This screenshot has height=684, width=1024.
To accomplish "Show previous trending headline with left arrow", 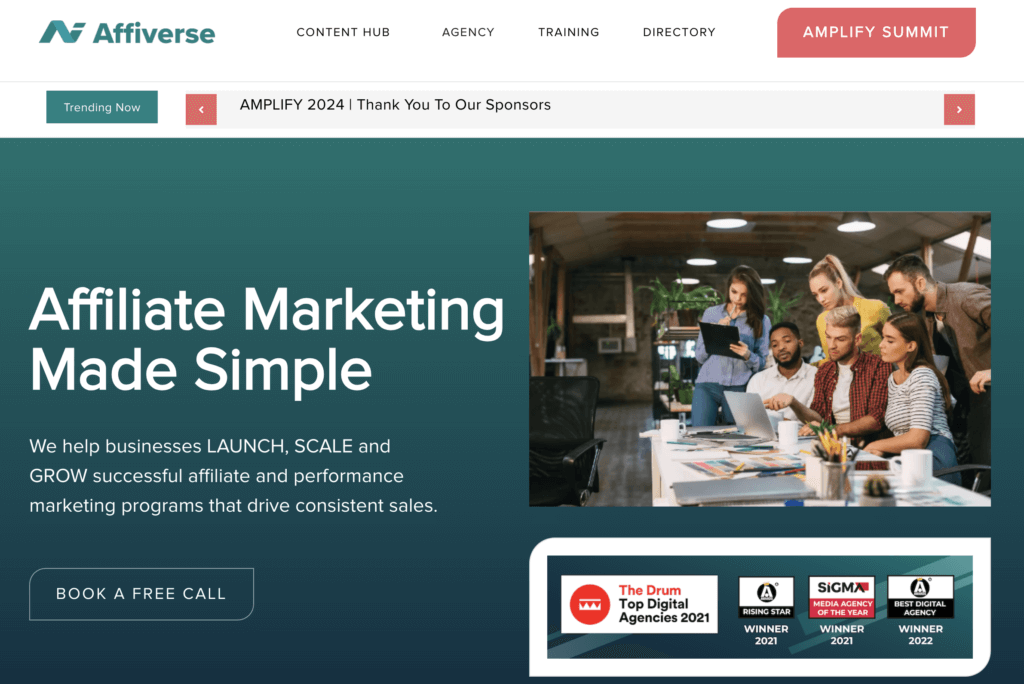I will click(x=201, y=109).
